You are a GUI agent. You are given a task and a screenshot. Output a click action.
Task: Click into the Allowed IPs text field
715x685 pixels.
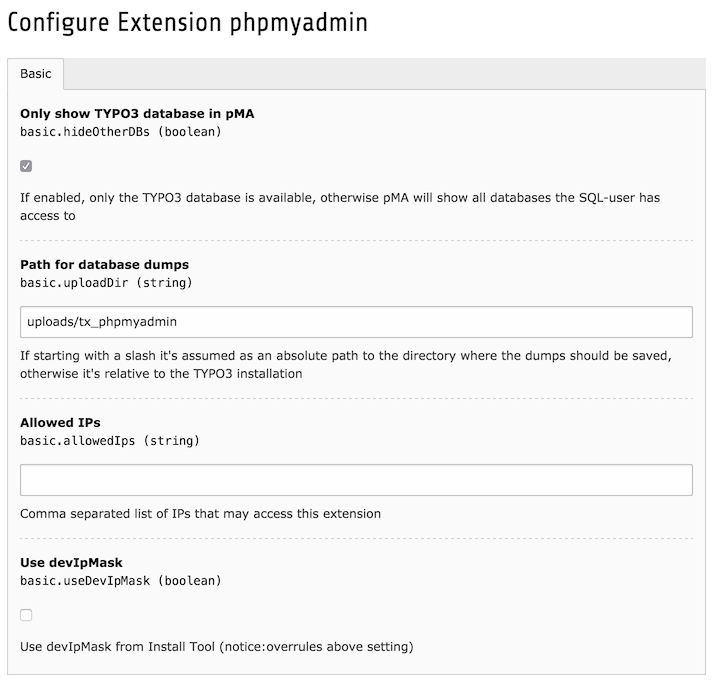[x=356, y=480]
